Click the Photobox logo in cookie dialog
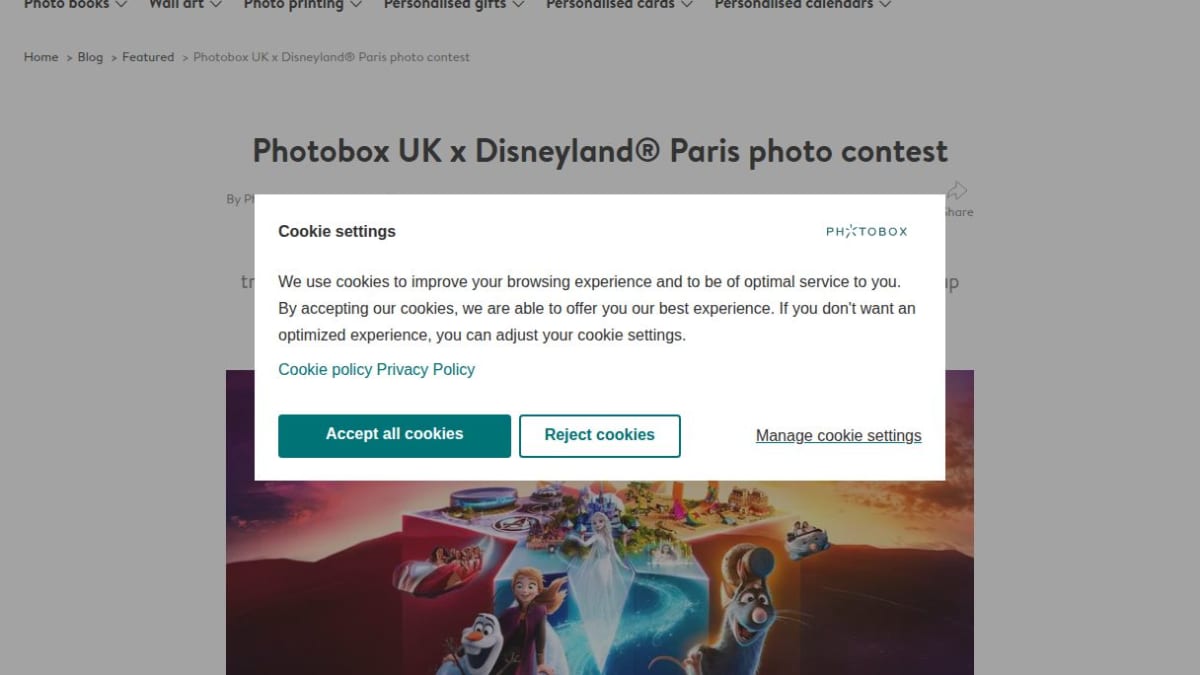This screenshot has height=675, width=1200. click(867, 231)
